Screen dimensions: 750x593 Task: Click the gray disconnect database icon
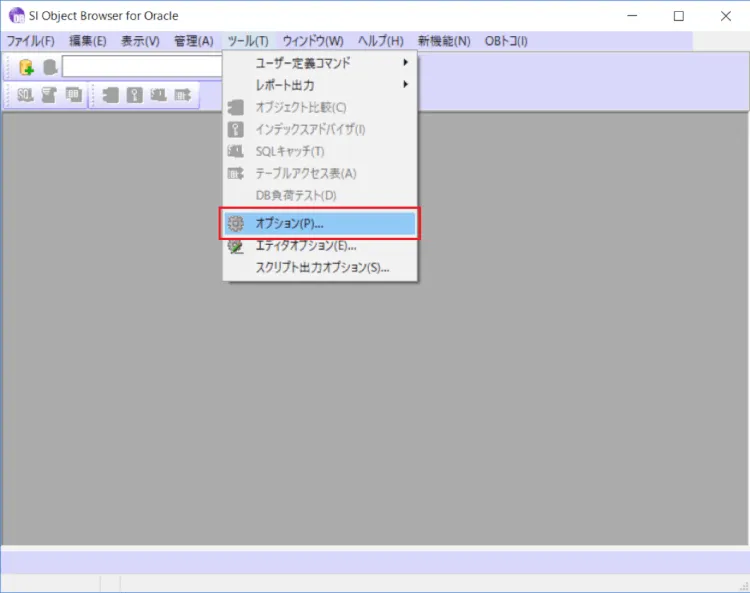50,67
